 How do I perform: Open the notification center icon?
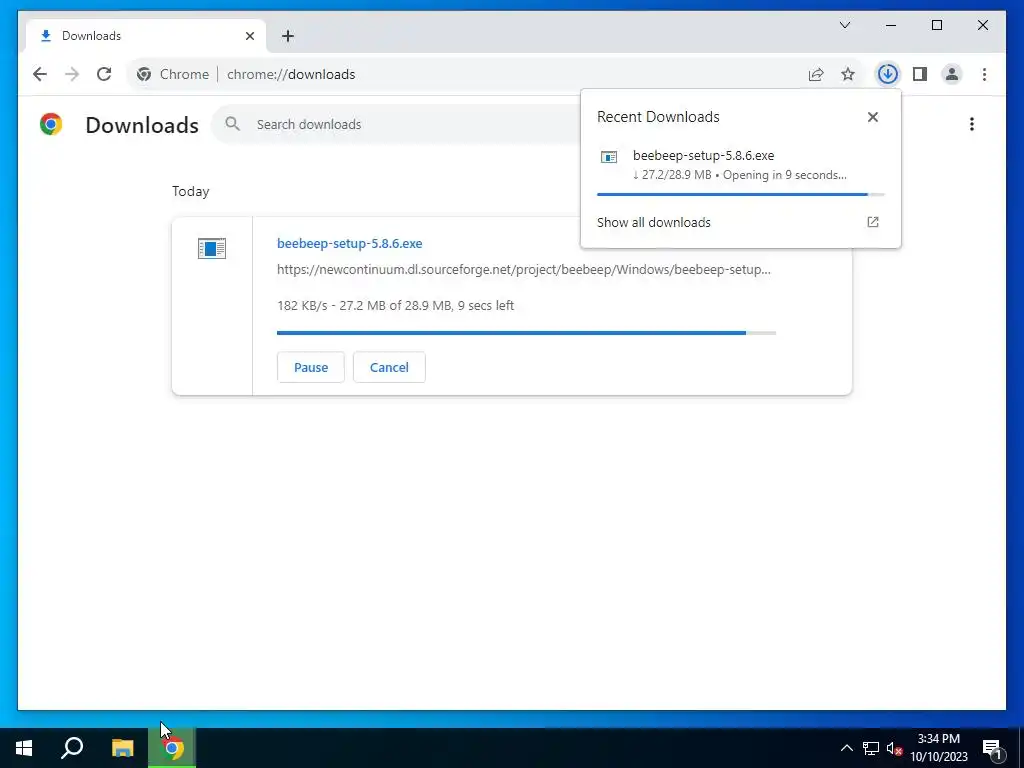[992, 748]
